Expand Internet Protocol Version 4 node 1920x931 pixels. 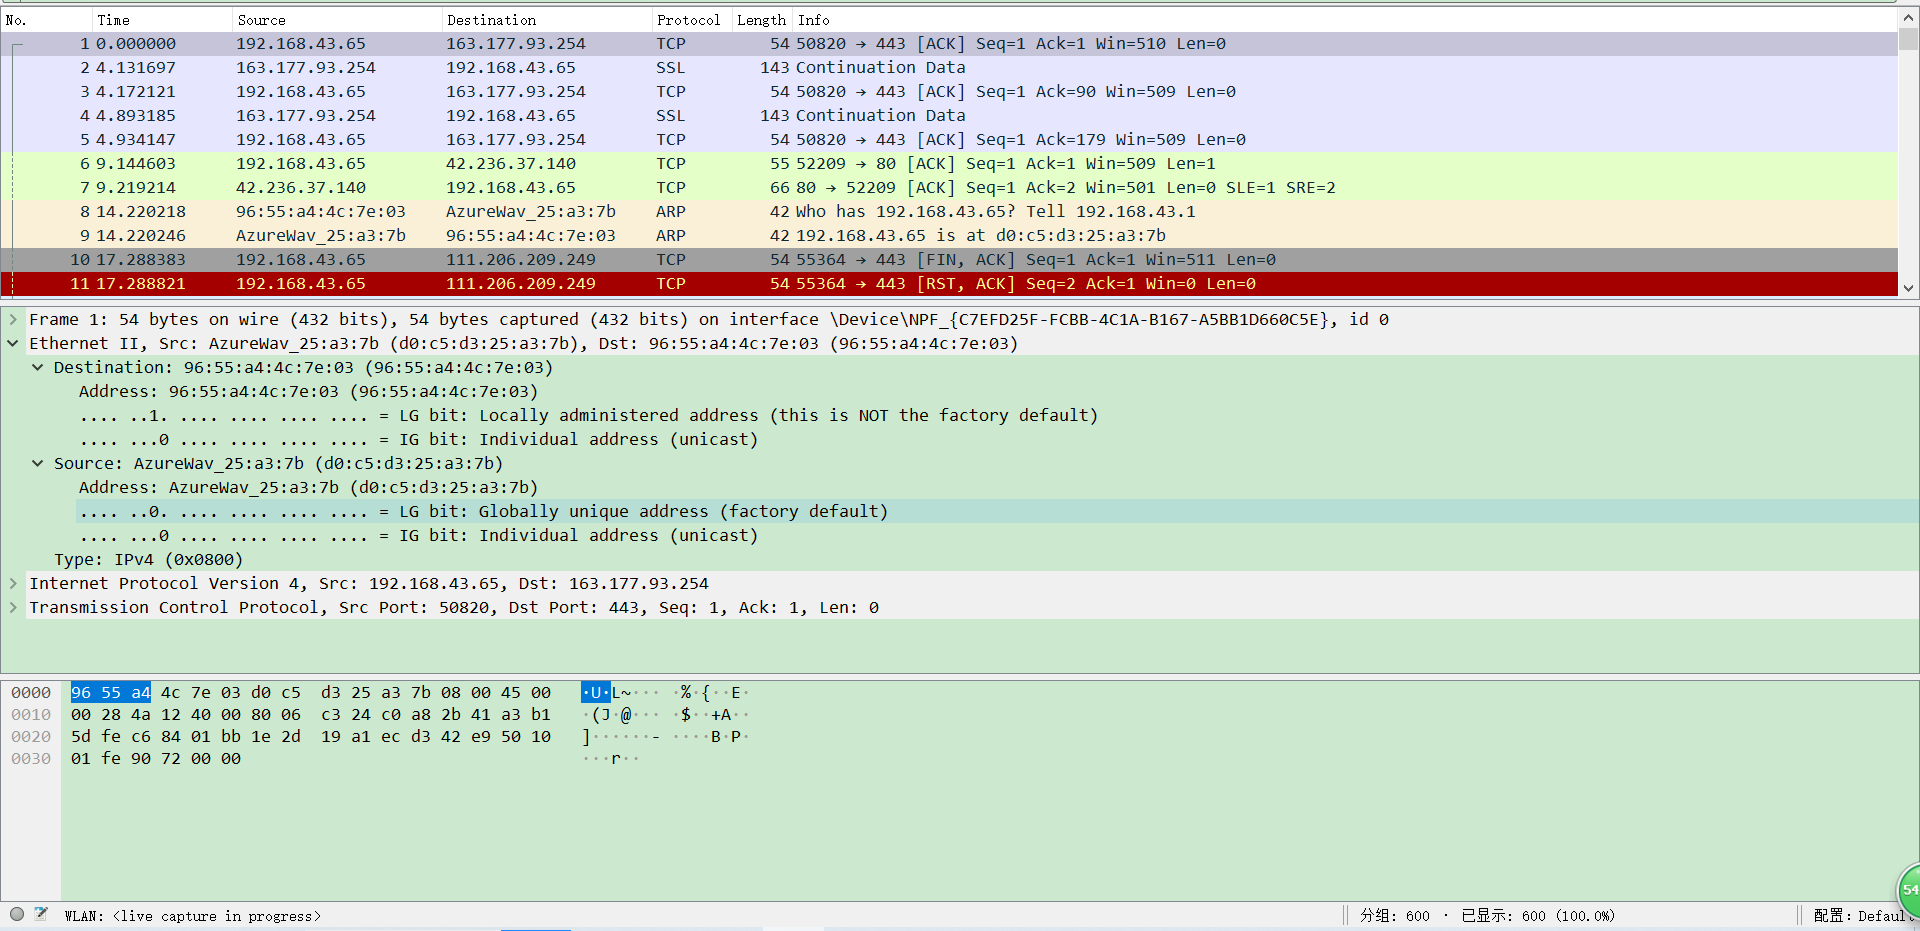[x=13, y=583]
